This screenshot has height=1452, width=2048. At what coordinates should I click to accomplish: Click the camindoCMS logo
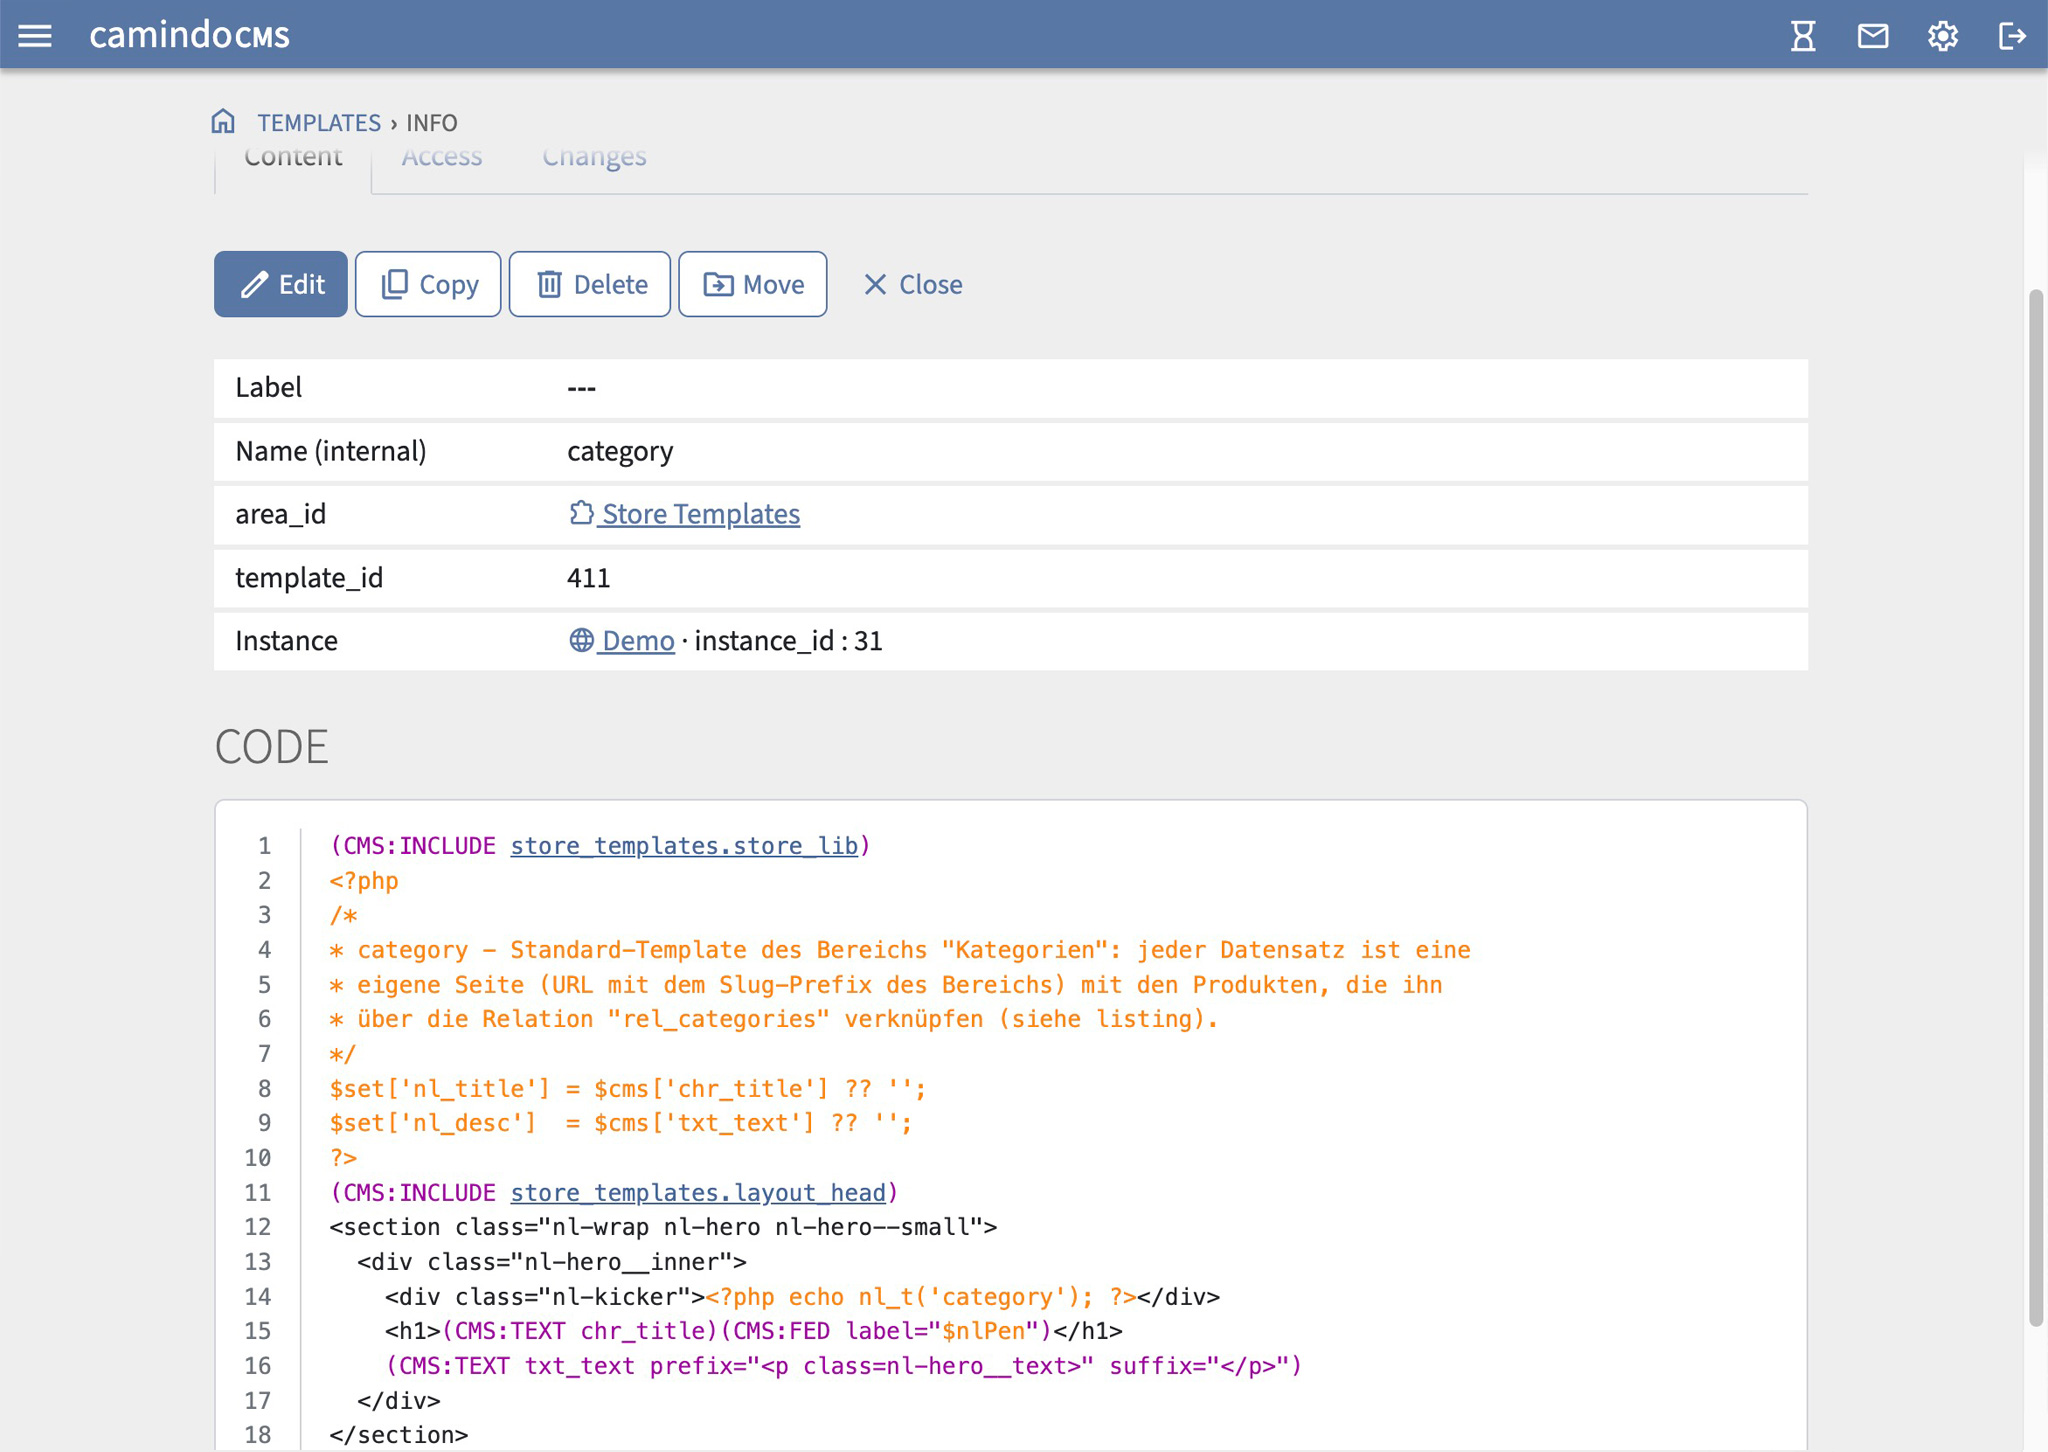[x=189, y=35]
